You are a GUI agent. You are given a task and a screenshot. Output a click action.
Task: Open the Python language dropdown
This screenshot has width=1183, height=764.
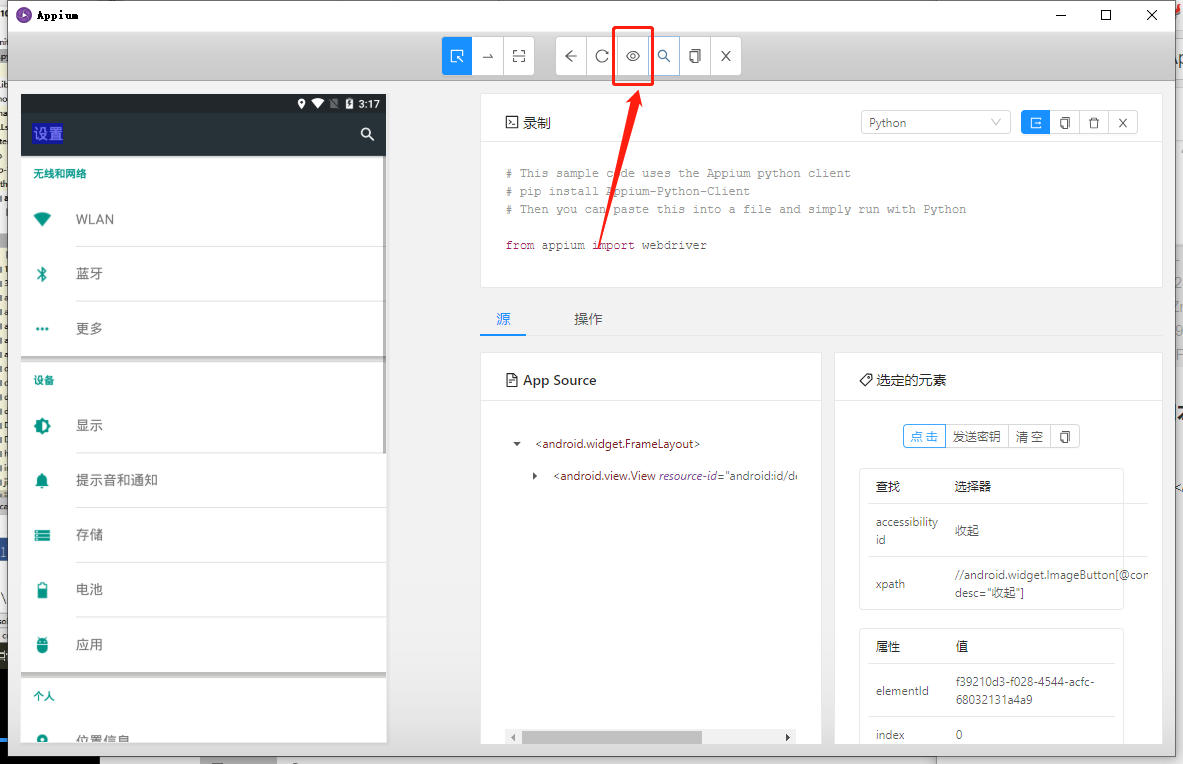click(x=936, y=122)
